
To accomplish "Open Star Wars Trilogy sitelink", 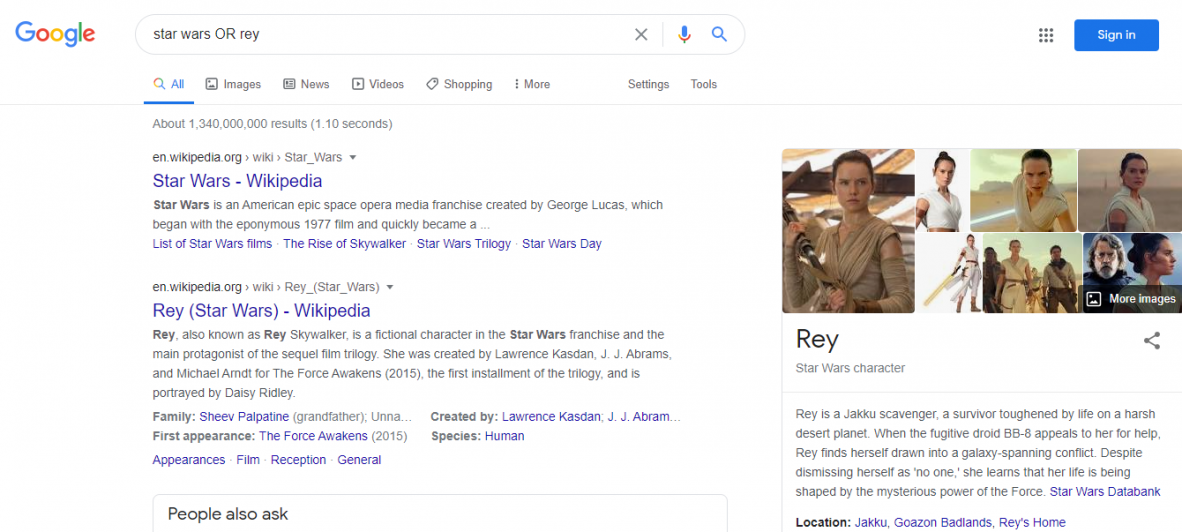I will 464,244.
